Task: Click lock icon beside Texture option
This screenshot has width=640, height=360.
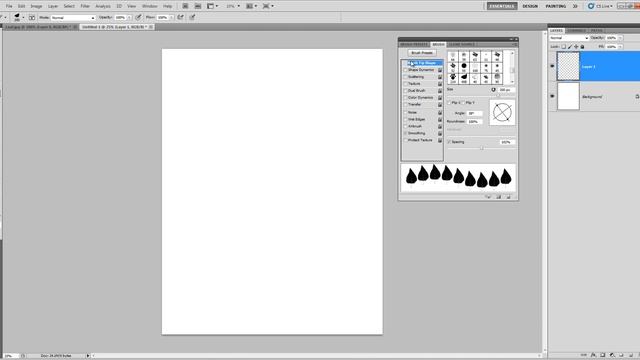Action: 440,84
